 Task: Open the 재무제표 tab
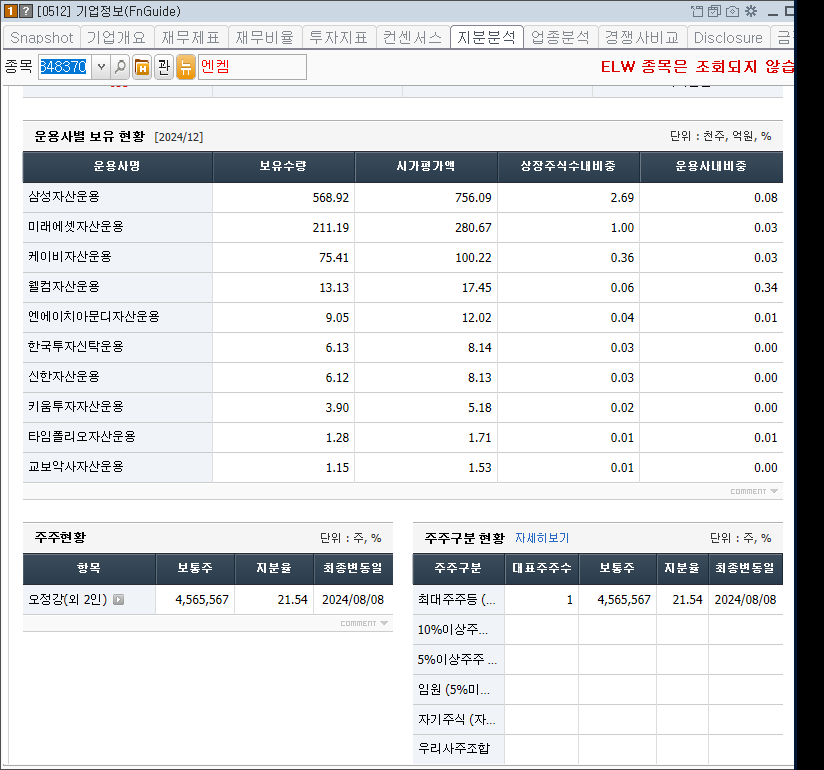pyautogui.click(x=190, y=37)
